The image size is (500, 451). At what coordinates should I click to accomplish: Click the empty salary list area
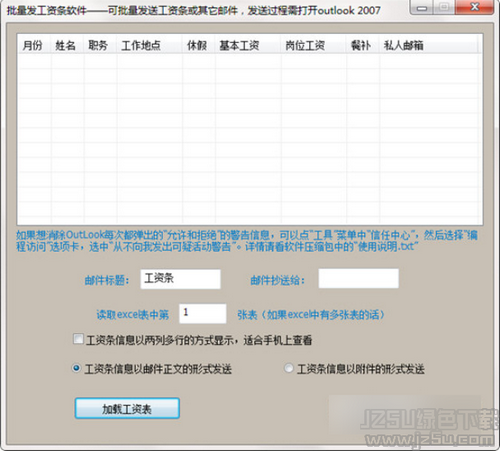pyautogui.click(x=250, y=138)
